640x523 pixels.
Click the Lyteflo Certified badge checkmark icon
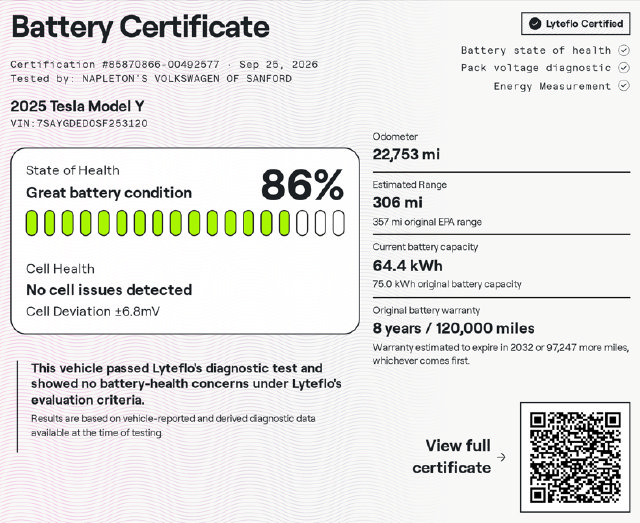point(535,24)
